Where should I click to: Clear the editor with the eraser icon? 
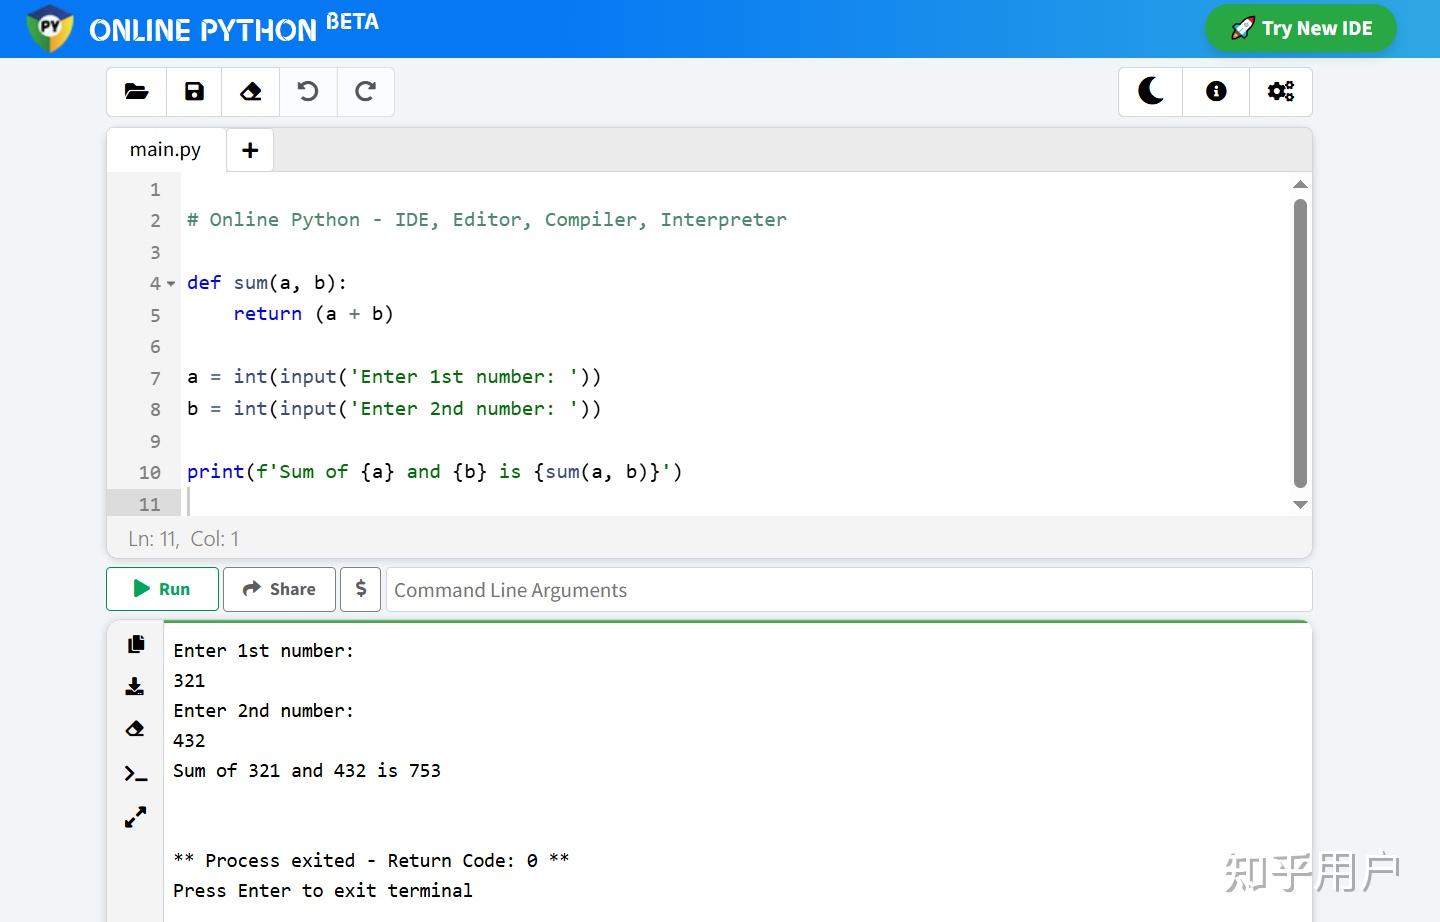[251, 92]
